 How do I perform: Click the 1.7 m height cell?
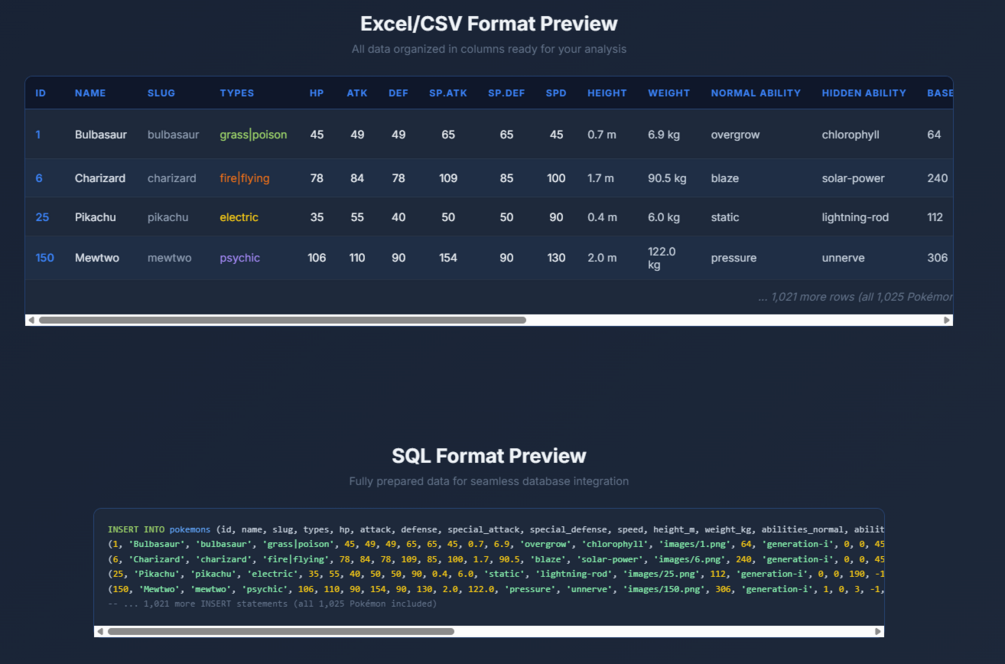click(601, 178)
